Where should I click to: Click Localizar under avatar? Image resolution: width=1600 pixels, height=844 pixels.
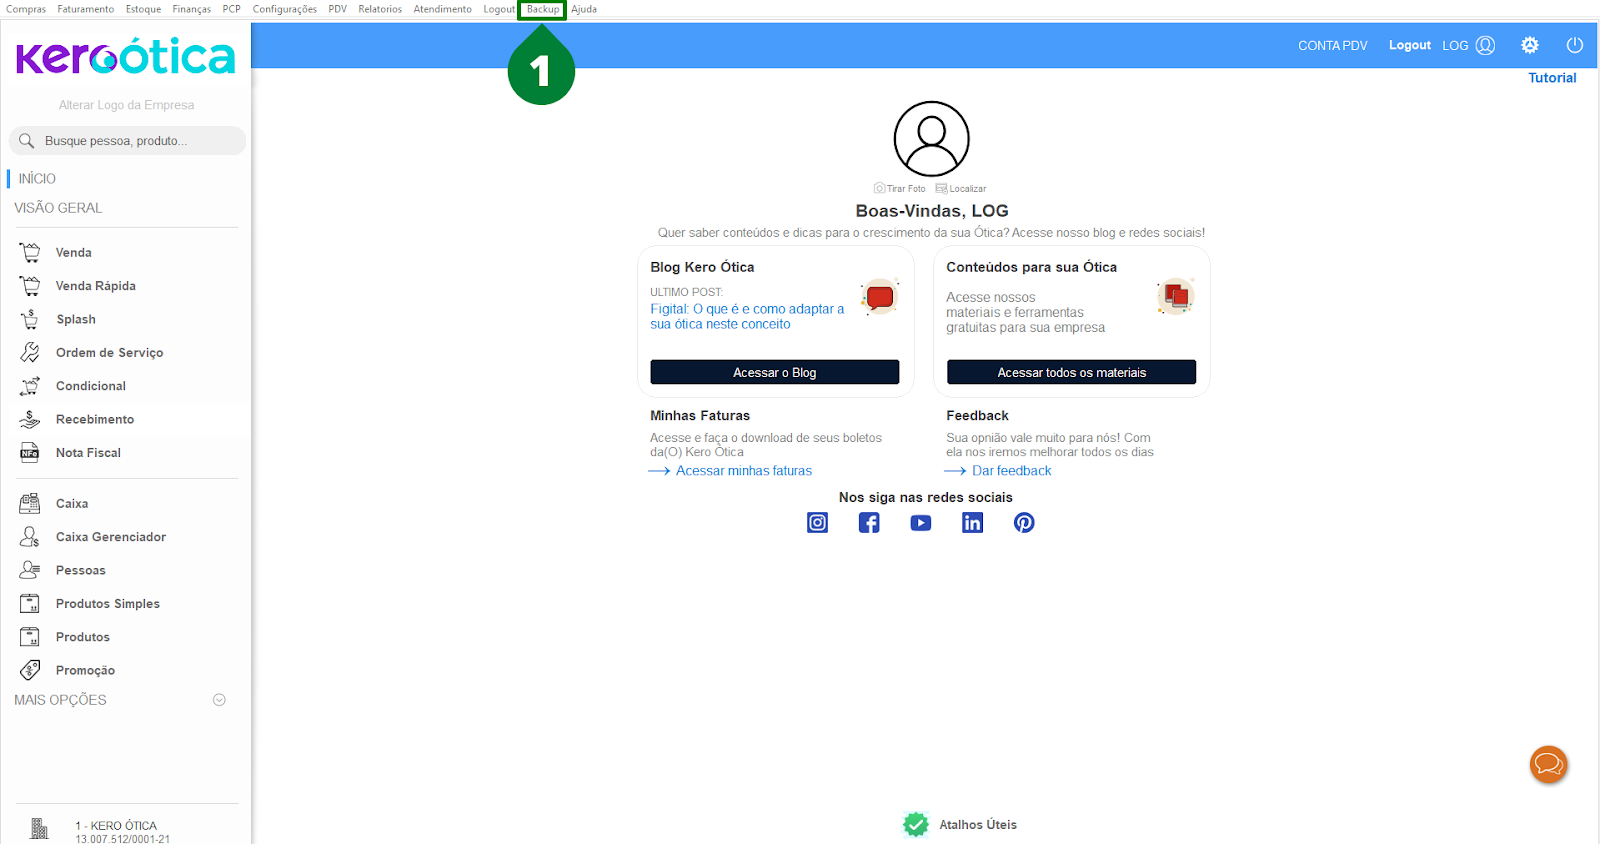[961, 188]
